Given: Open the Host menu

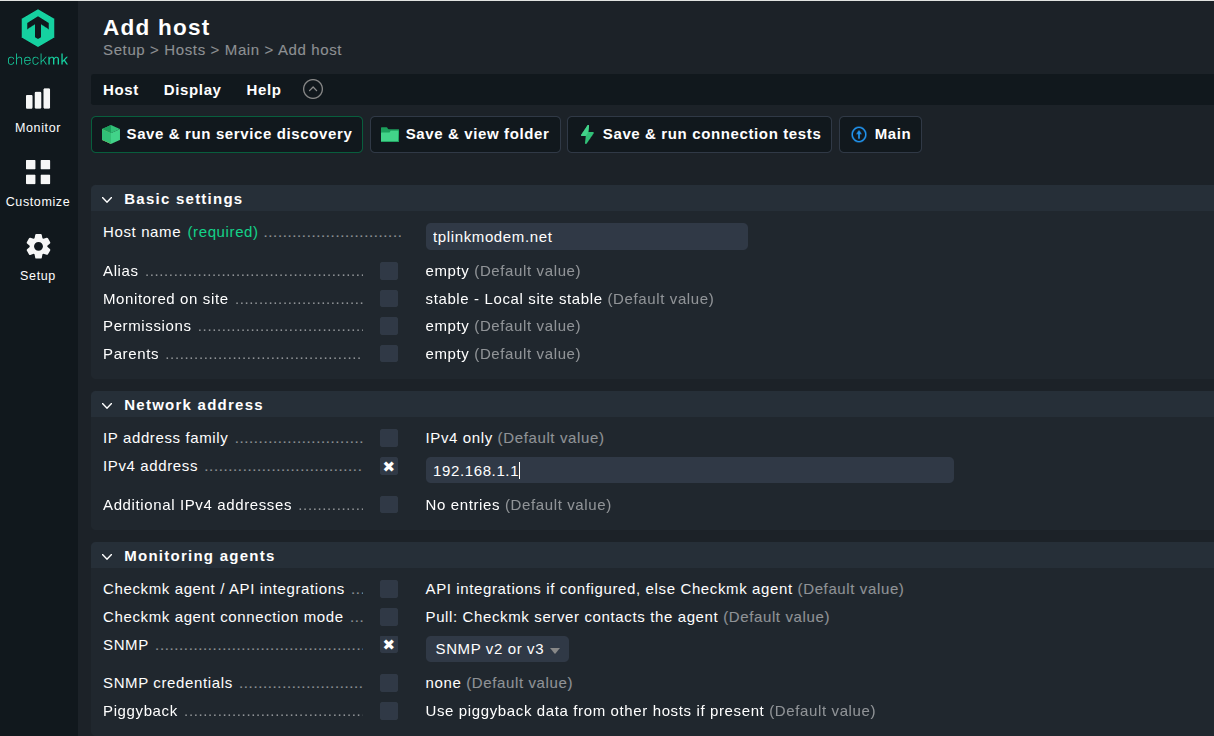Looking at the screenshot, I should coord(121,90).
